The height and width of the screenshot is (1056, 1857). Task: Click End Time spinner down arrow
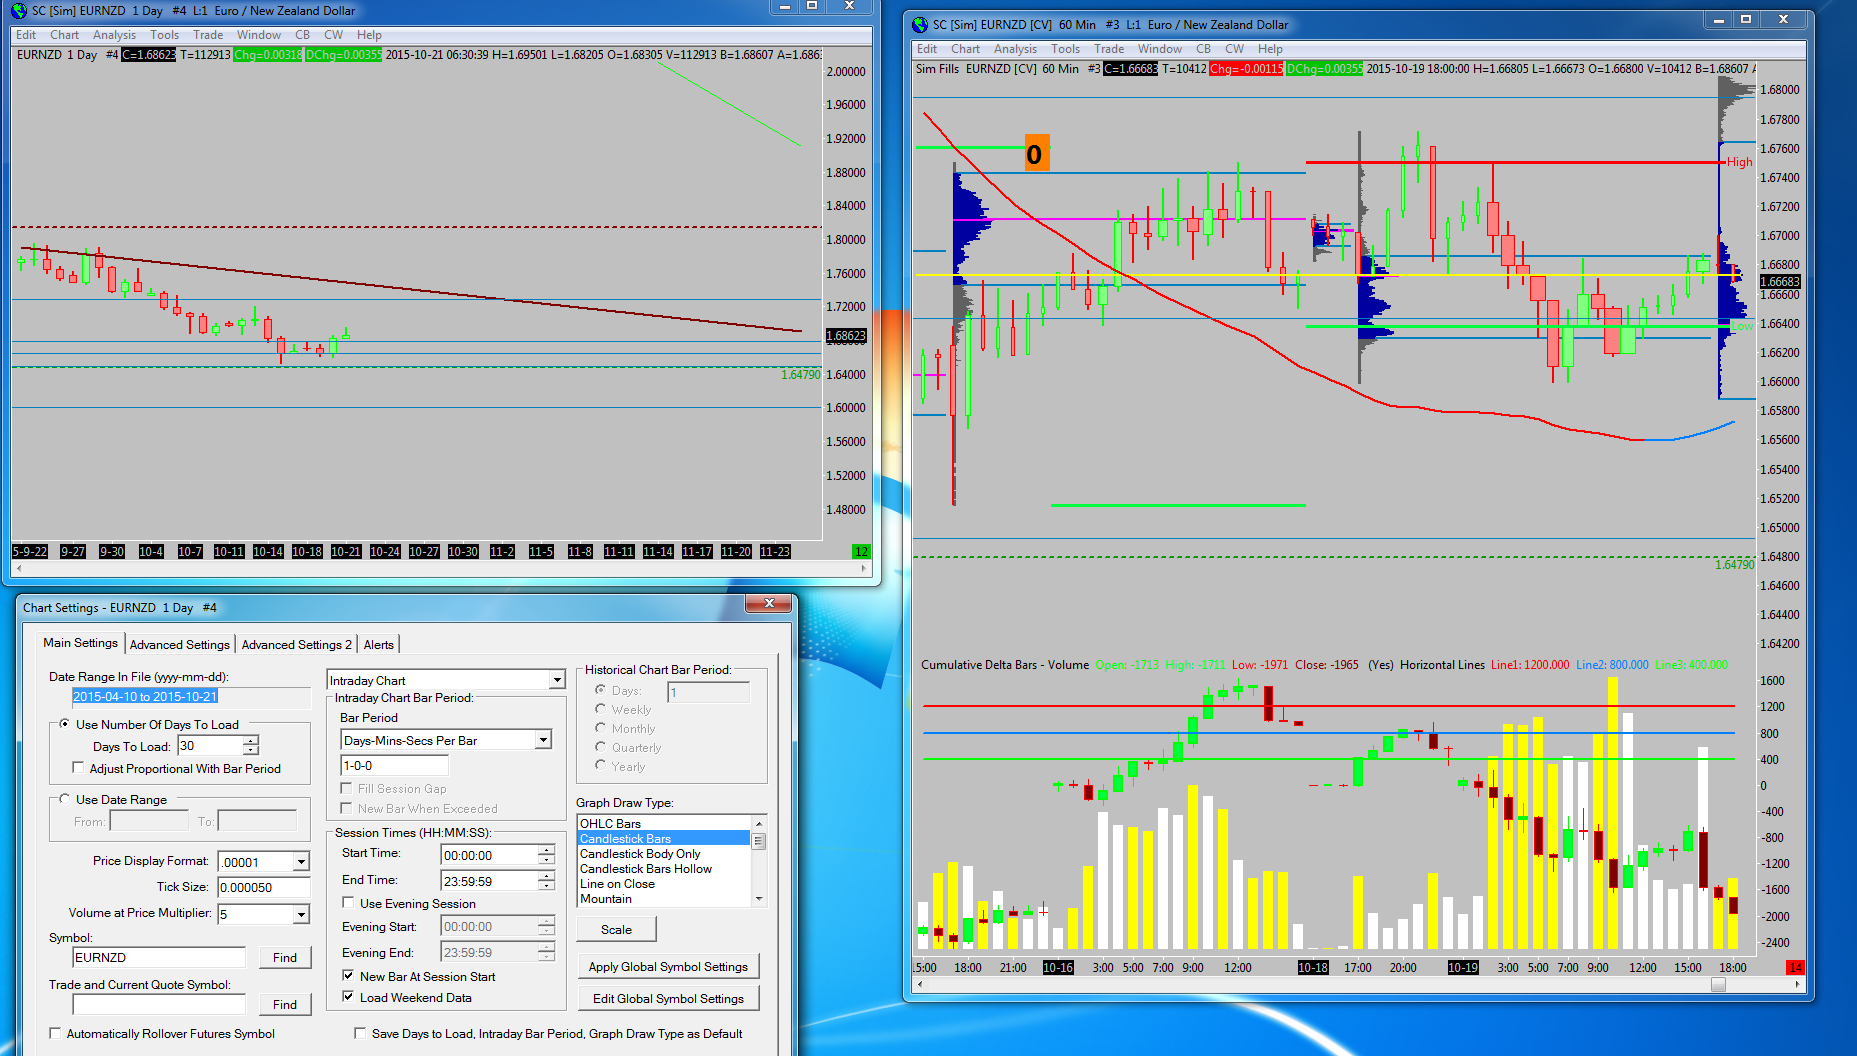(546, 885)
